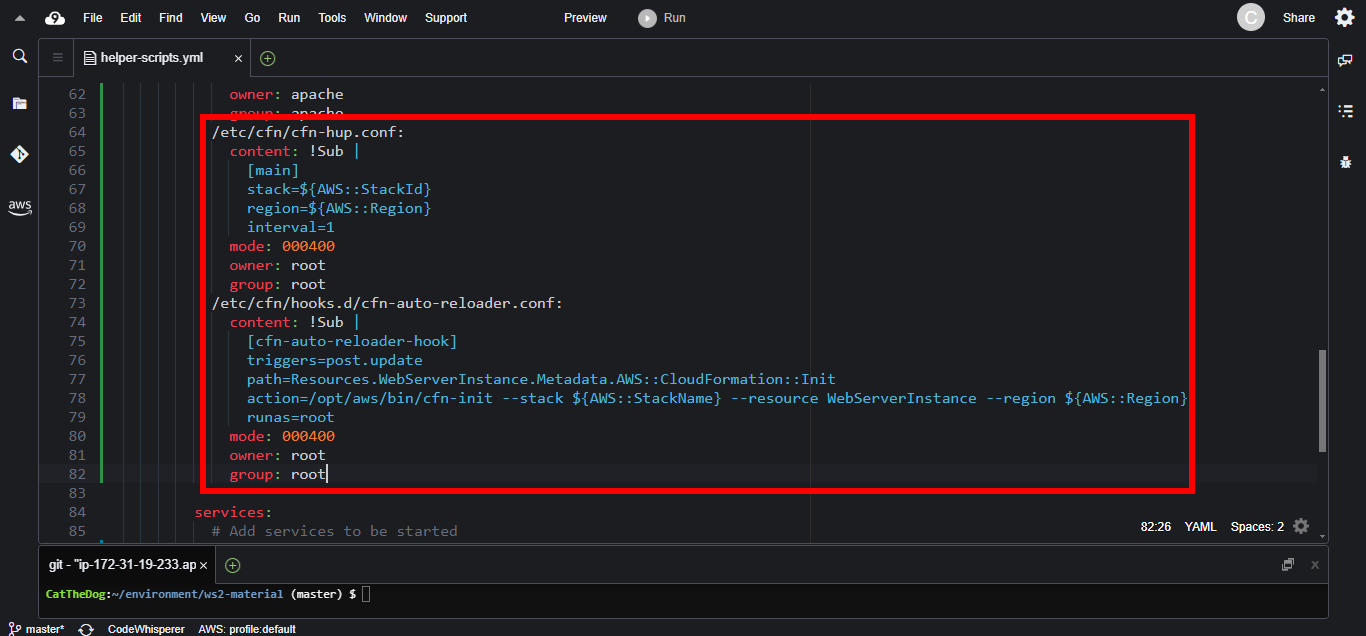Open the Environment file tree panel
This screenshot has width=1366, height=636.
point(19,103)
